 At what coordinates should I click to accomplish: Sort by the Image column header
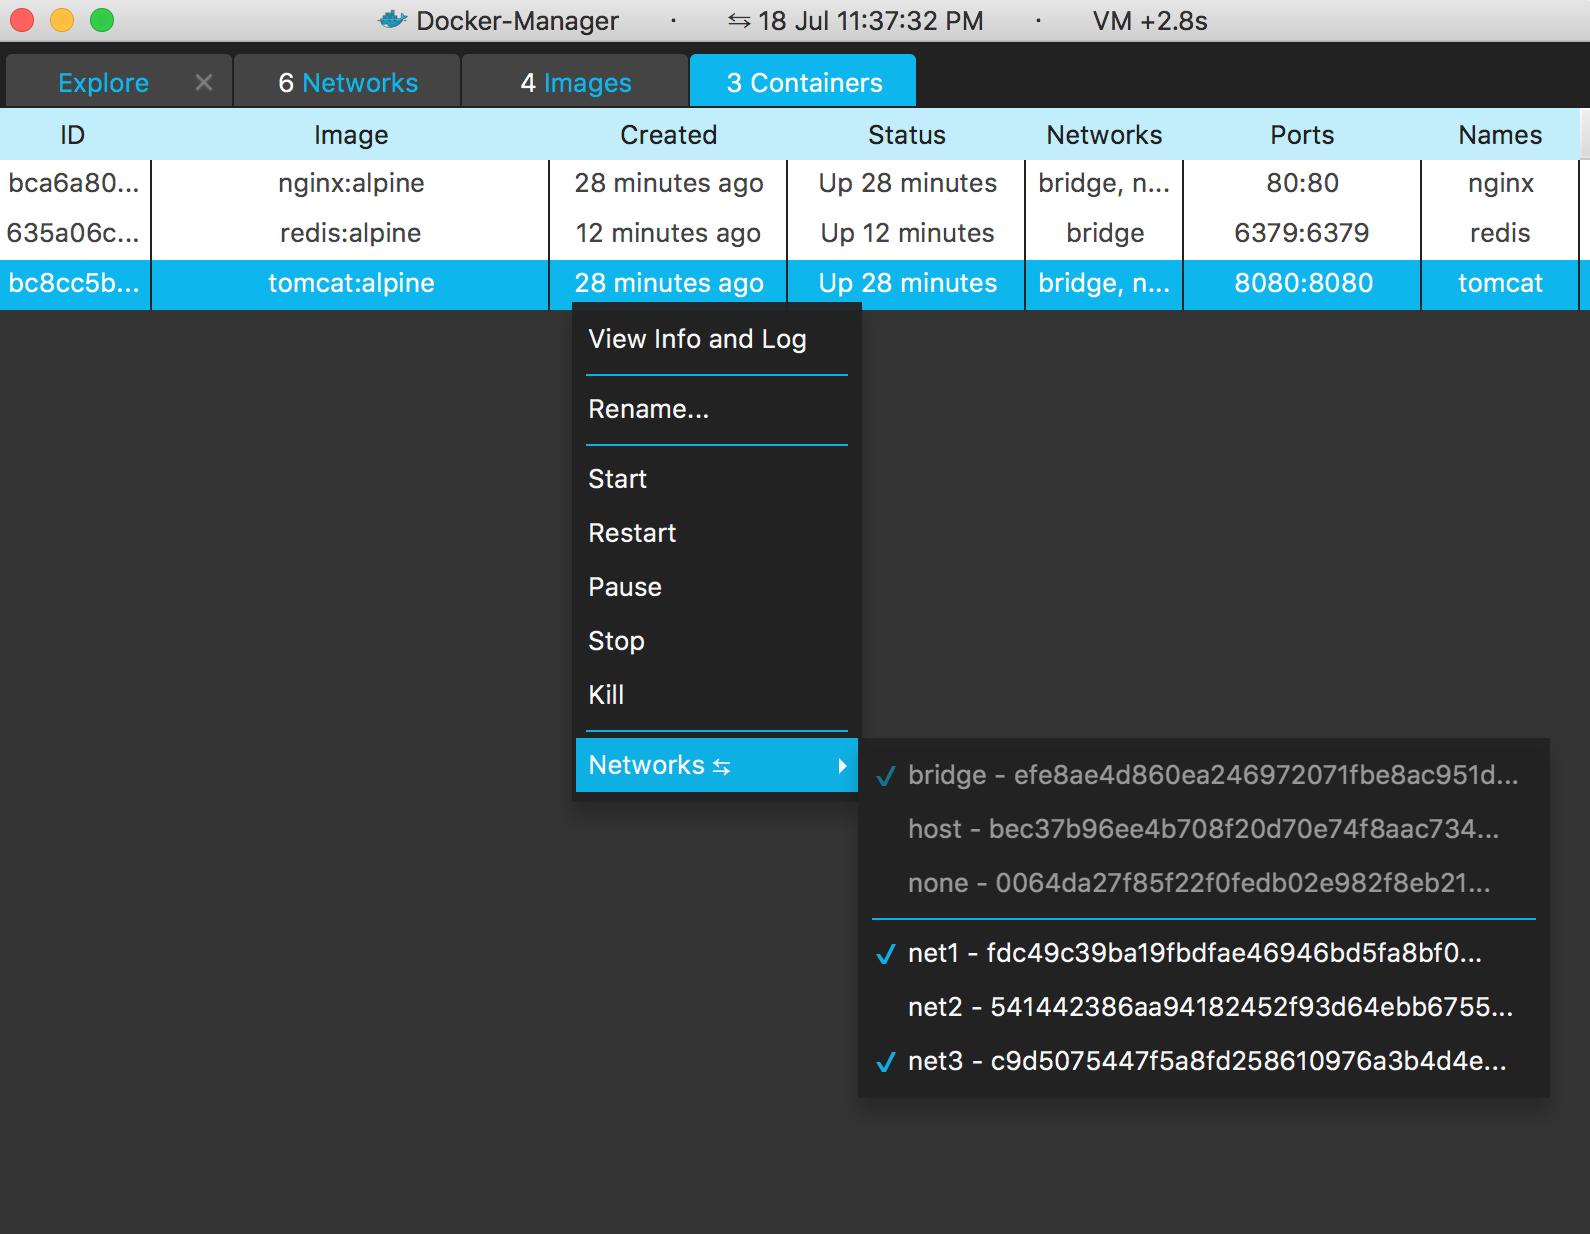click(x=350, y=135)
